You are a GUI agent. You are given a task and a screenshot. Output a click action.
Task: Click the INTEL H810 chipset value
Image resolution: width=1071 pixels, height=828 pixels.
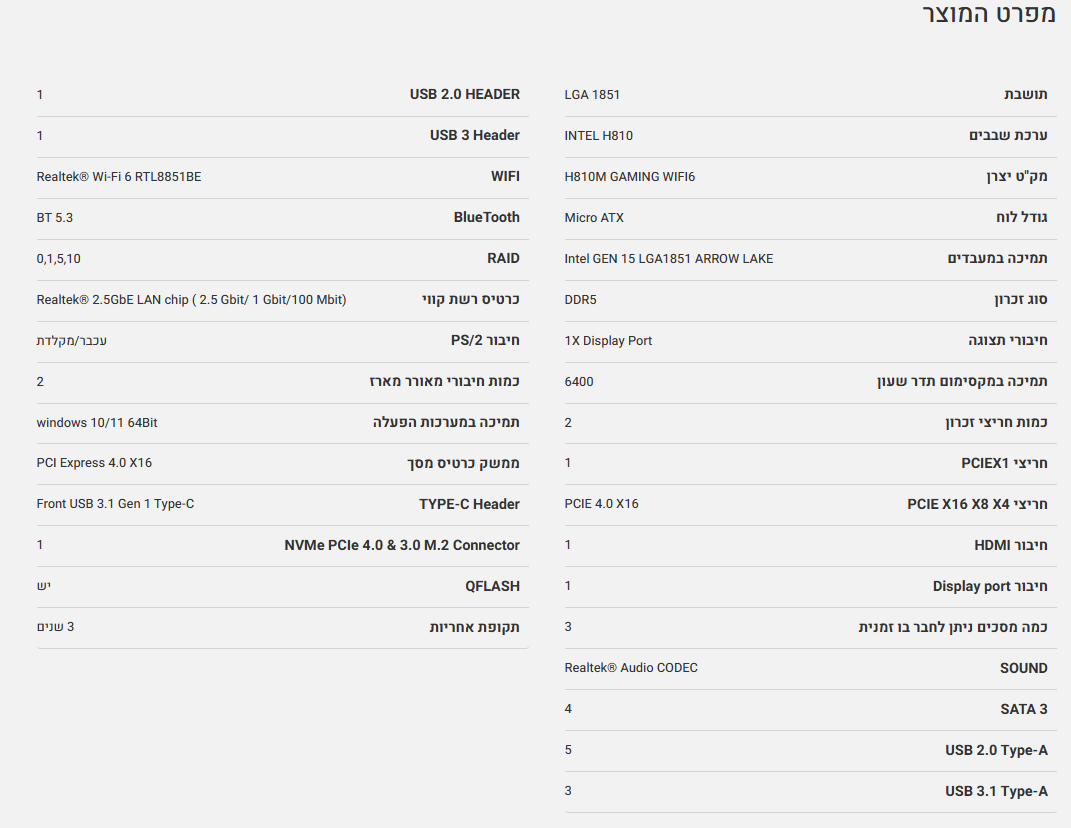pos(598,136)
